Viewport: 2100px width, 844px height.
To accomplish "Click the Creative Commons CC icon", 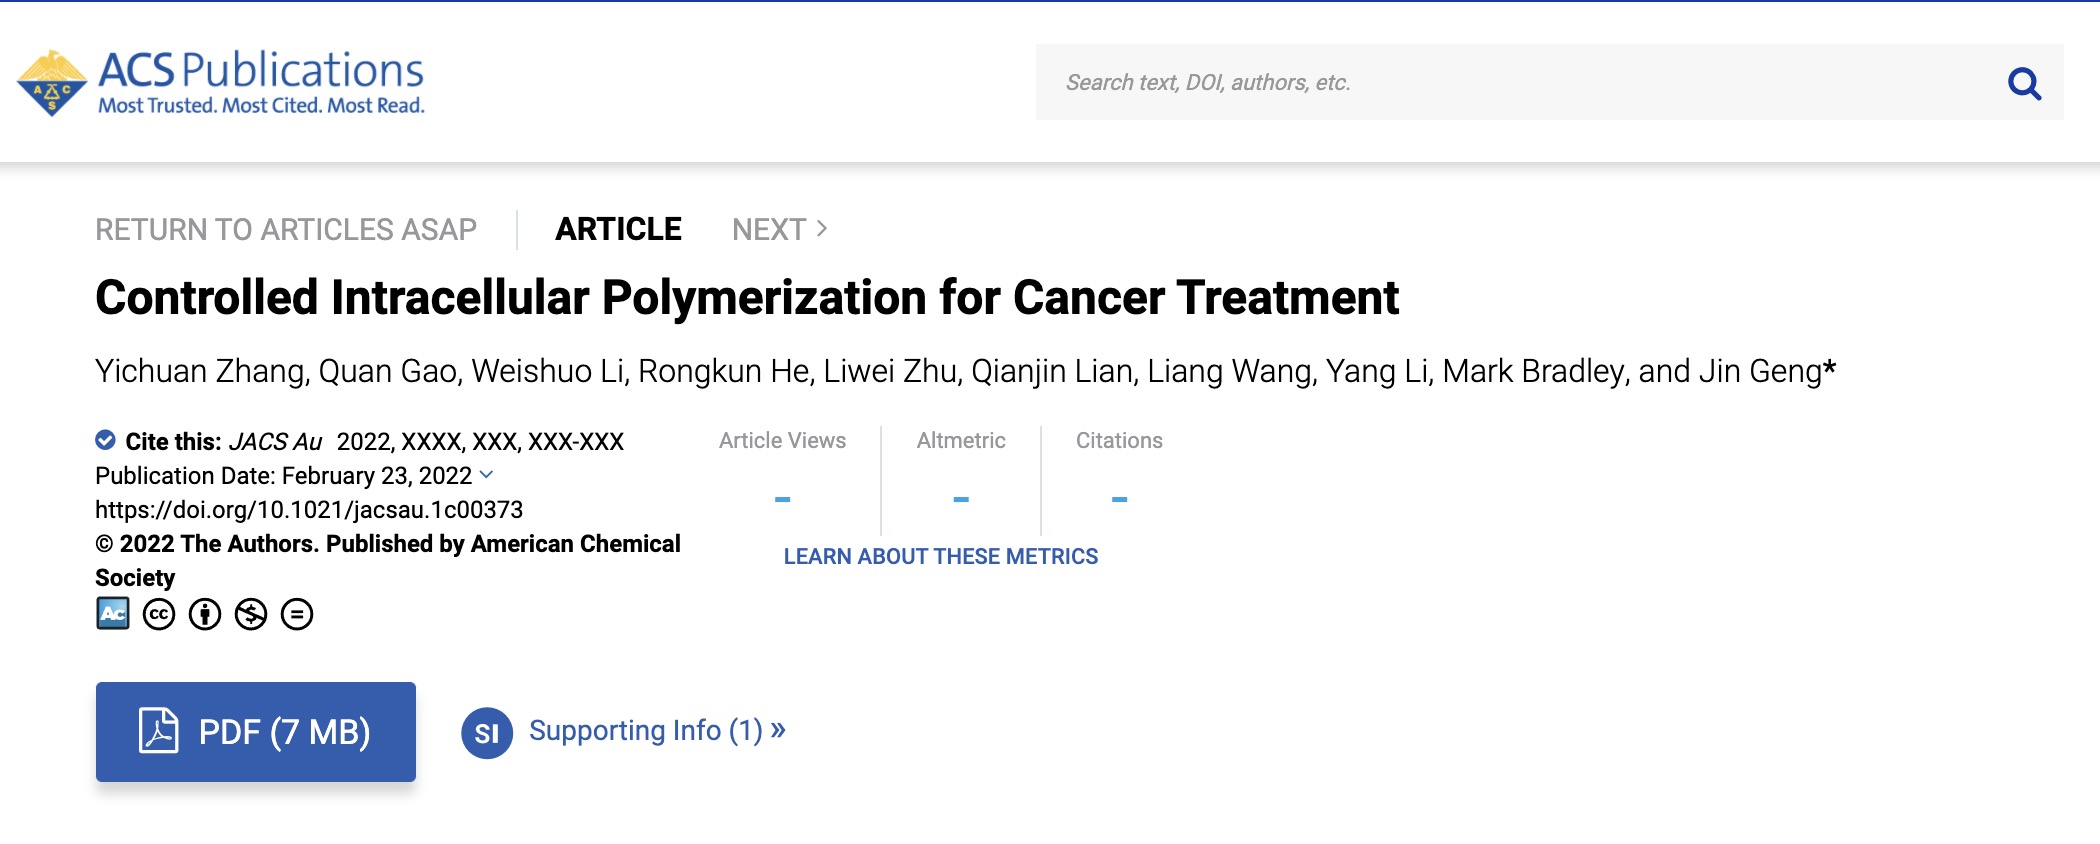I will click(159, 614).
